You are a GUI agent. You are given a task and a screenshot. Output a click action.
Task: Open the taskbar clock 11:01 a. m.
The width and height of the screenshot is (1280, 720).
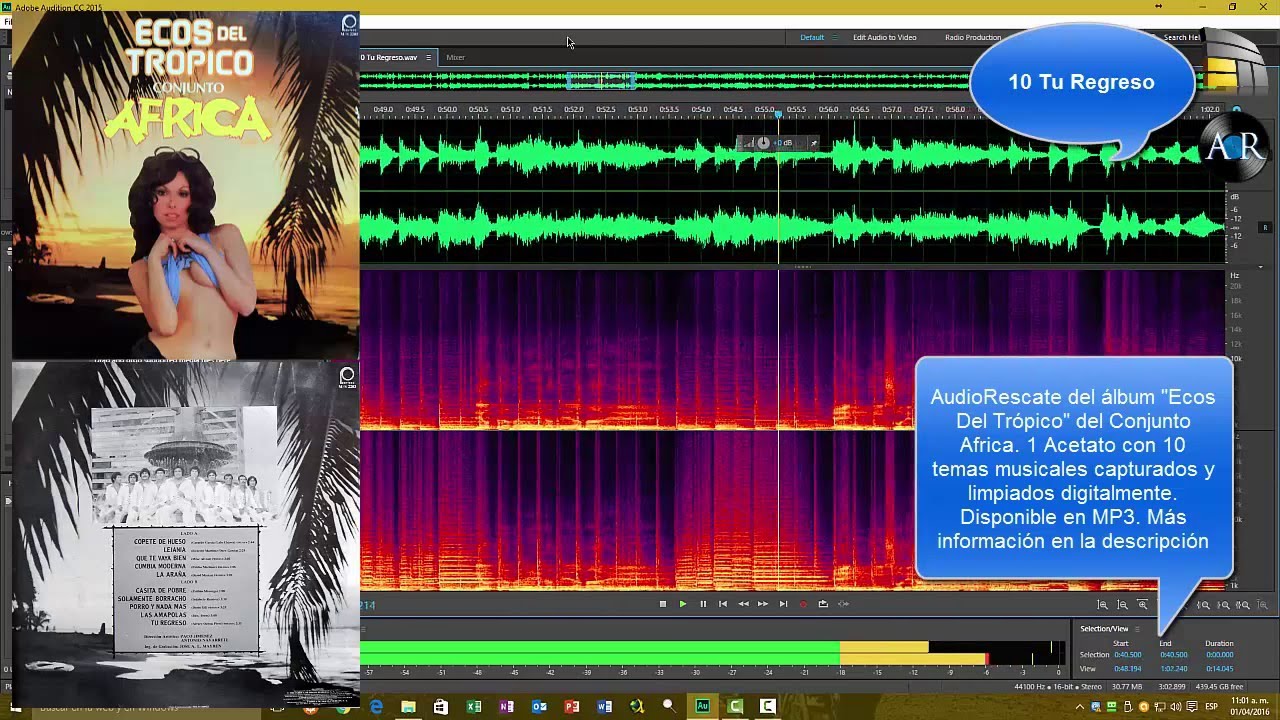[x=1250, y=707]
